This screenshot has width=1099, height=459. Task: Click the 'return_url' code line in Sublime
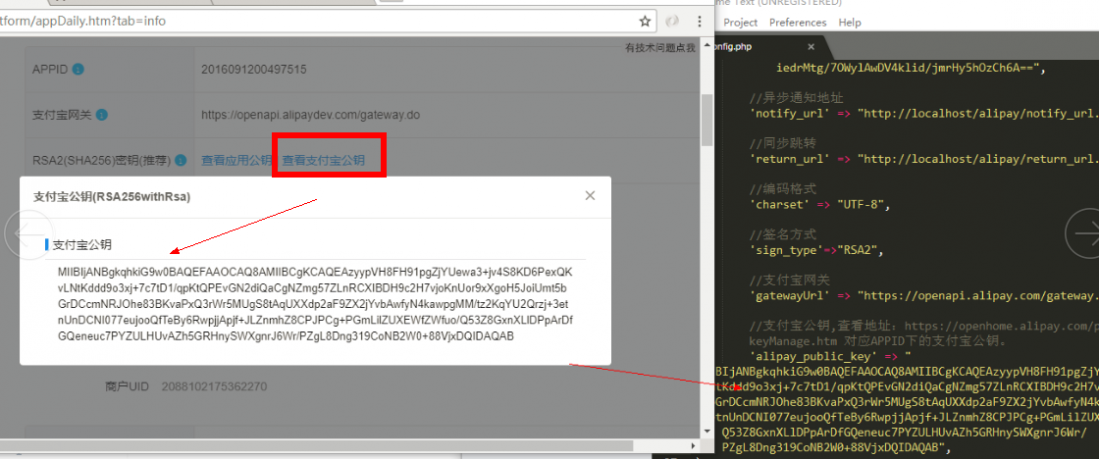924,159
